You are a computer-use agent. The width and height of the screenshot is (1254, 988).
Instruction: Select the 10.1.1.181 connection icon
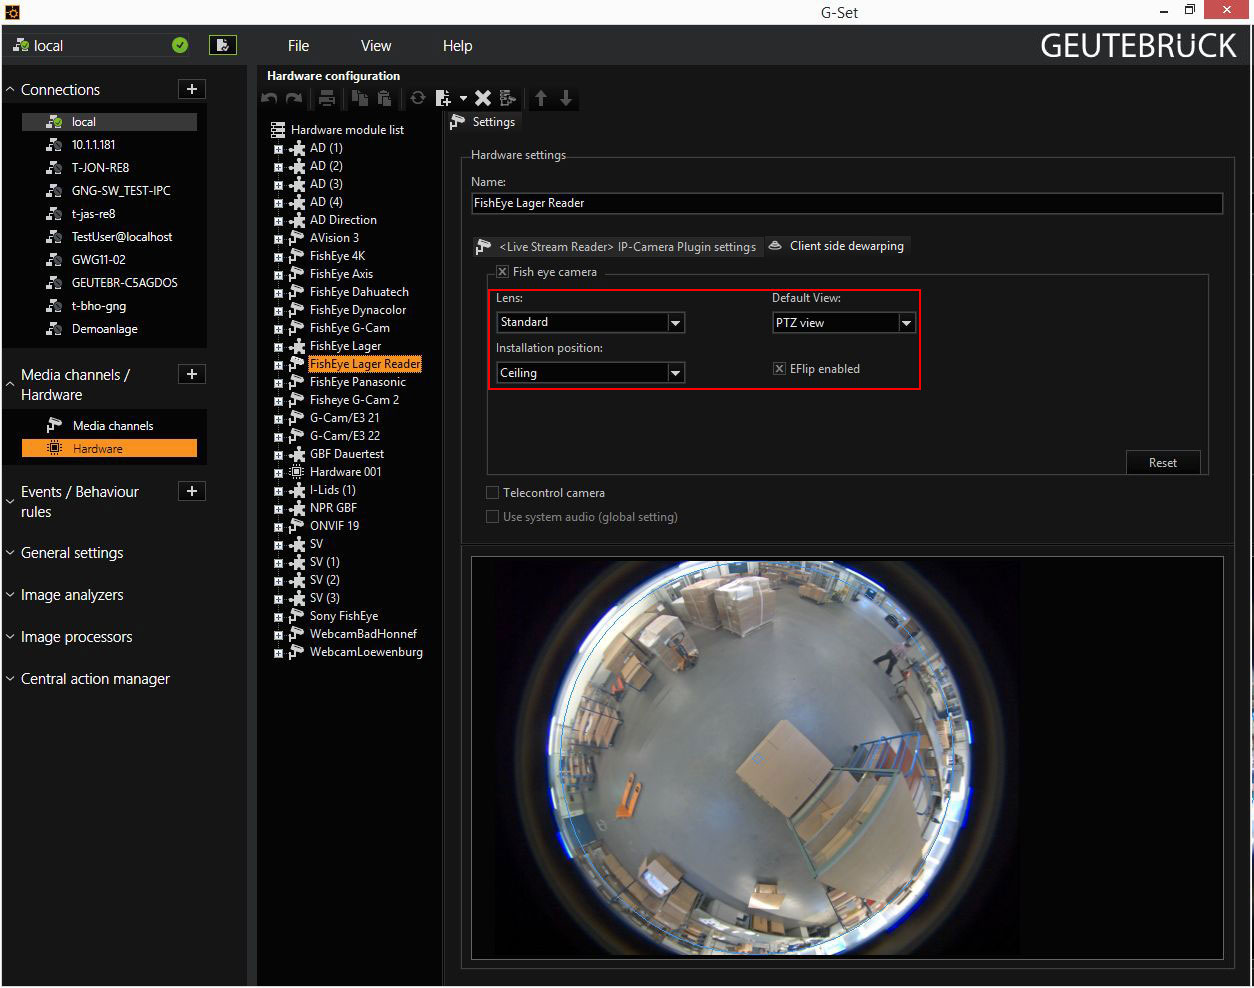(54, 145)
